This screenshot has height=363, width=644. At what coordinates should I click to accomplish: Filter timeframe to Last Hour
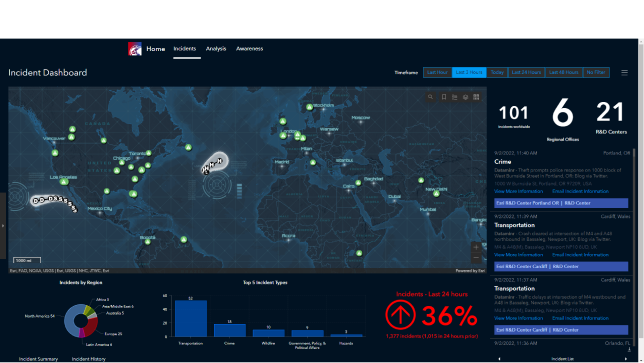tap(437, 72)
